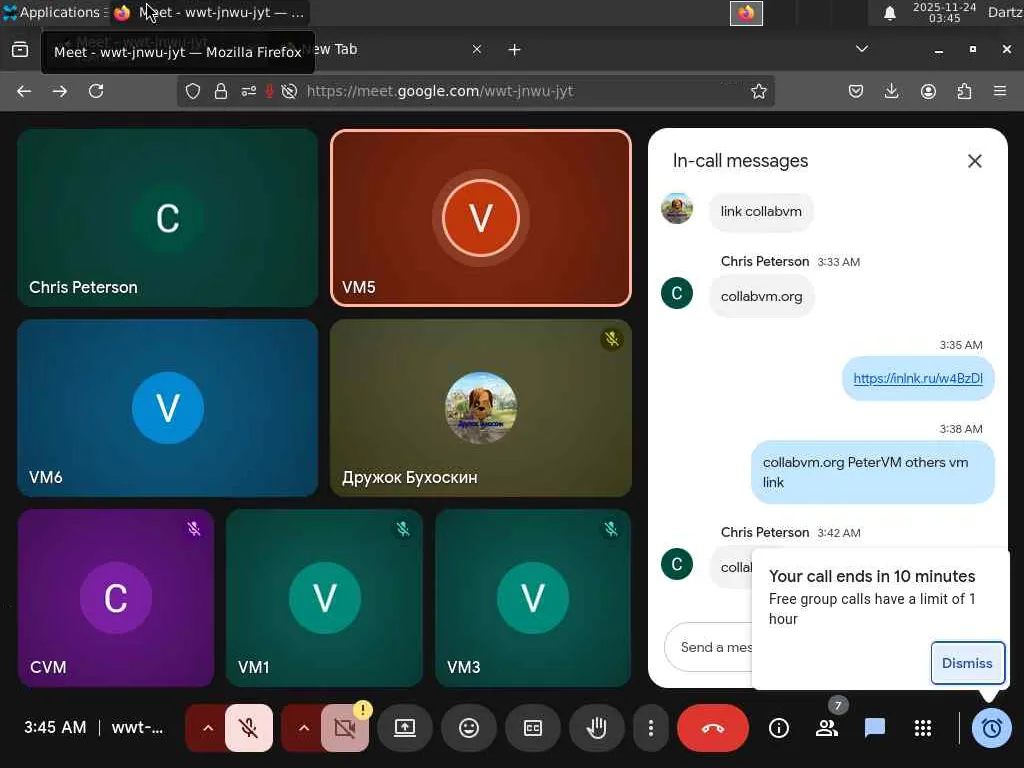
Task: Open meeting details info icon
Action: click(x=778, y=728)
